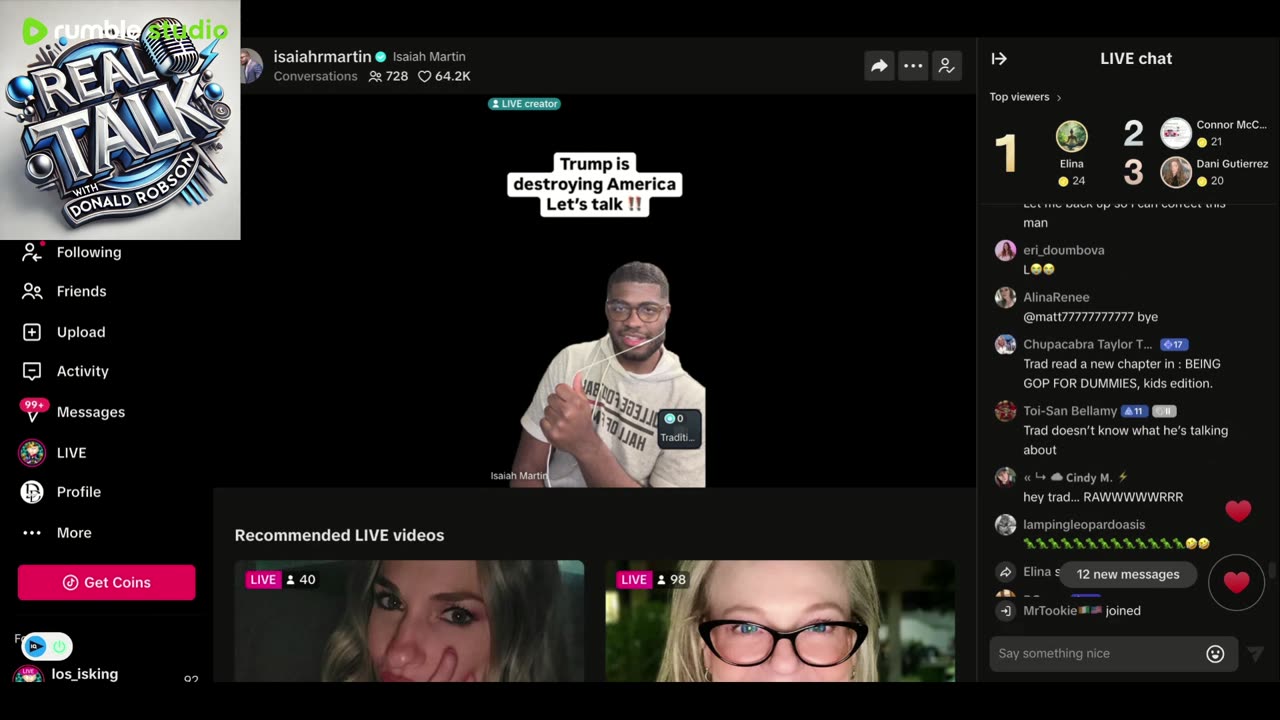Open the recommended LIVE video with 98 viewers
This screenshot has height=720, width=1280.
(780, 621)
